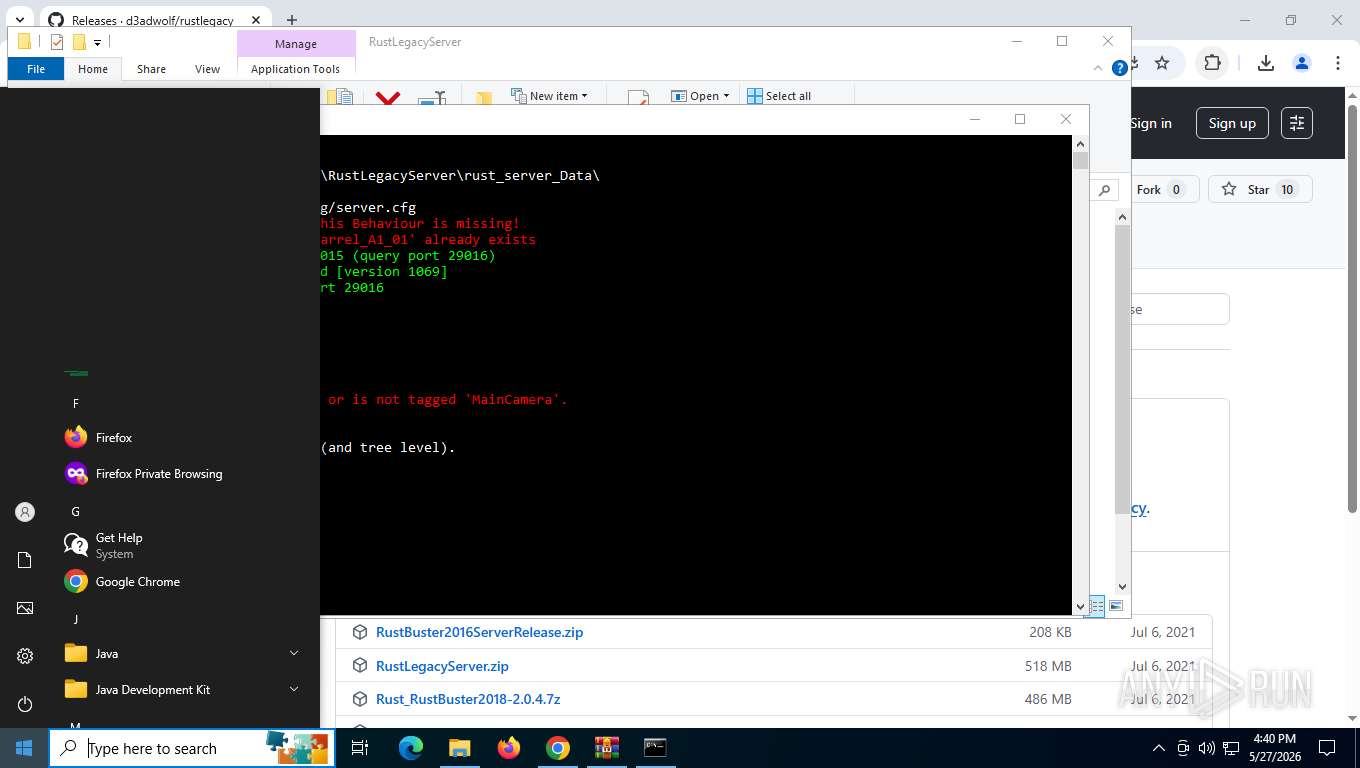Open a new Chrome tab
1360x768 pixels.
(x=292, y=20)
